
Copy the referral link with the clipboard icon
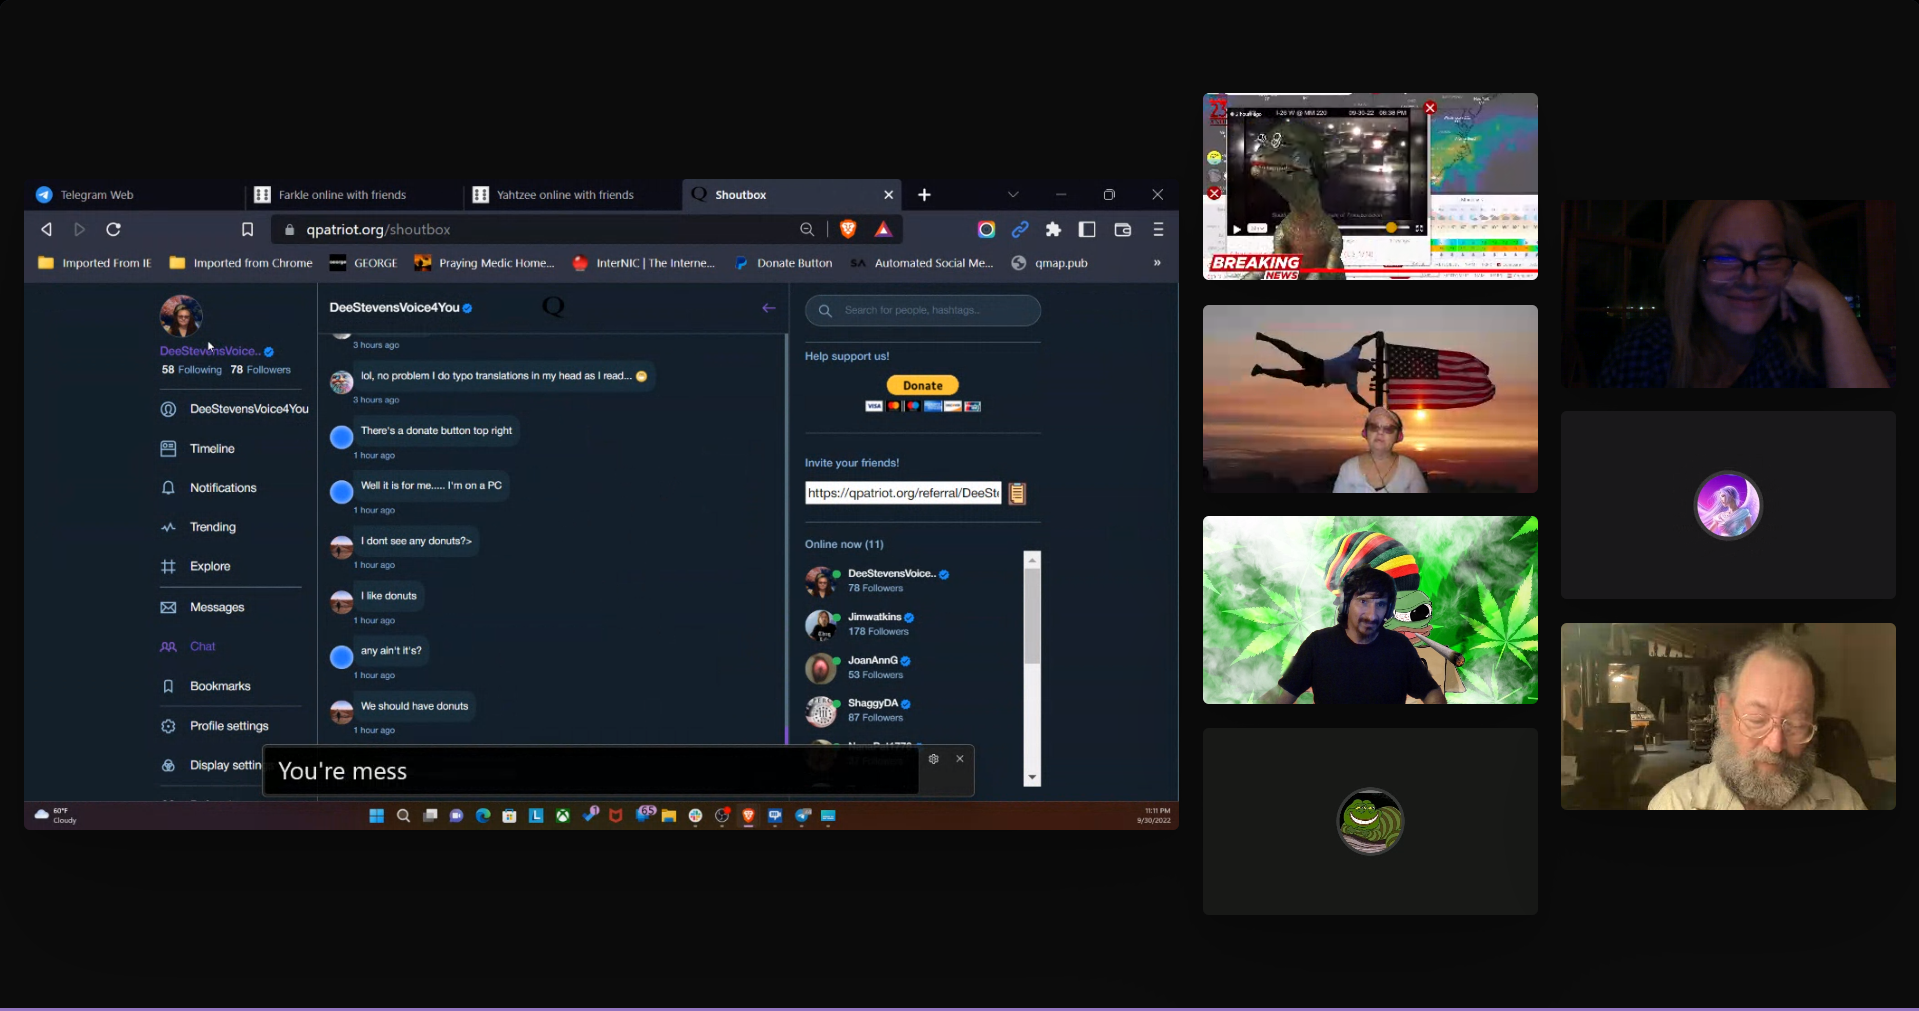(x=1017, y=494)
